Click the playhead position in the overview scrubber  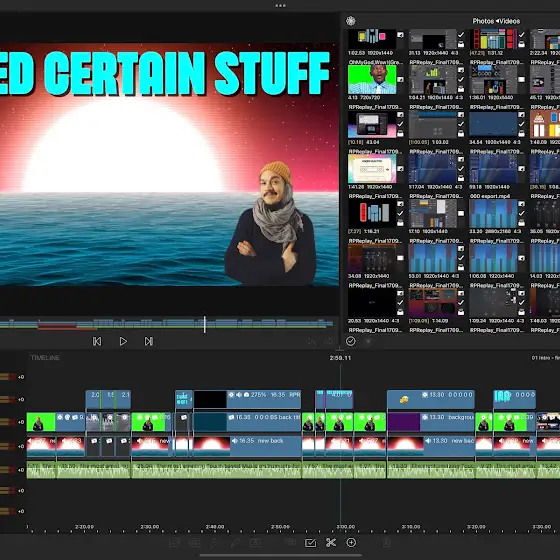click(205, 324)
